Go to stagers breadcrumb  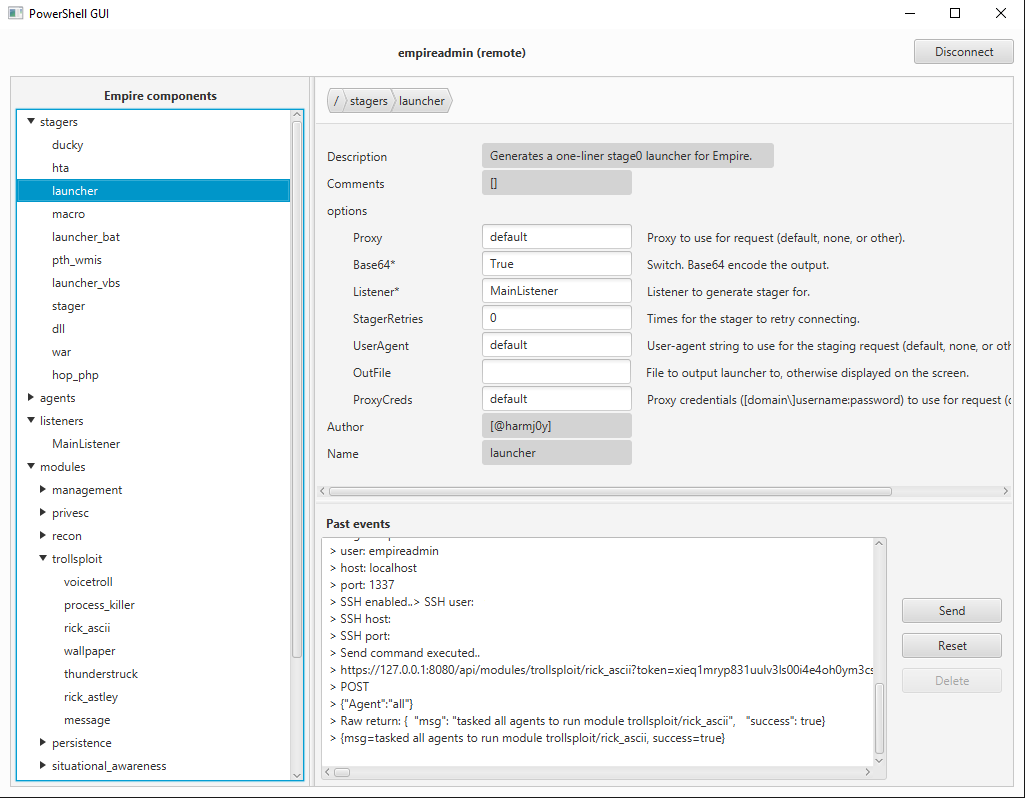[368, 101]
